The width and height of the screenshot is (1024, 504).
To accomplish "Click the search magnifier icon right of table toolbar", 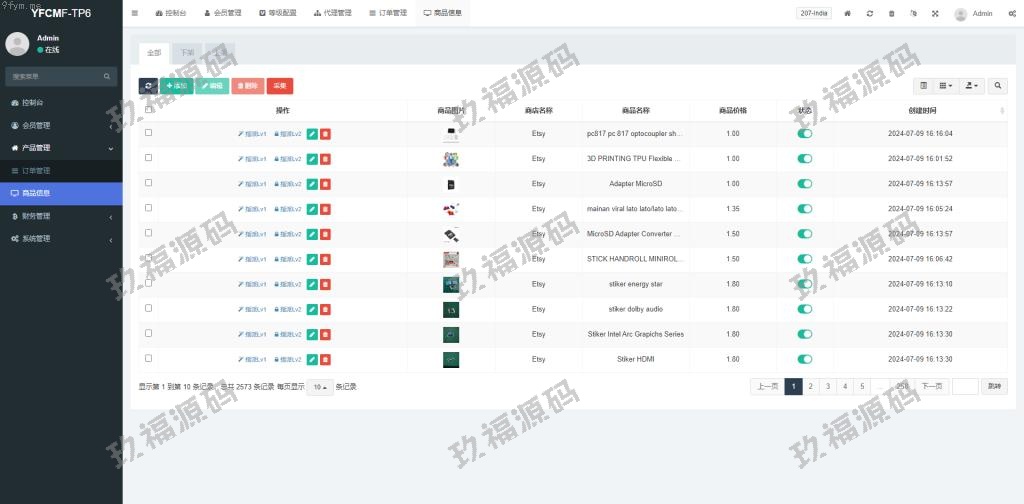I will tap(998, 86).
